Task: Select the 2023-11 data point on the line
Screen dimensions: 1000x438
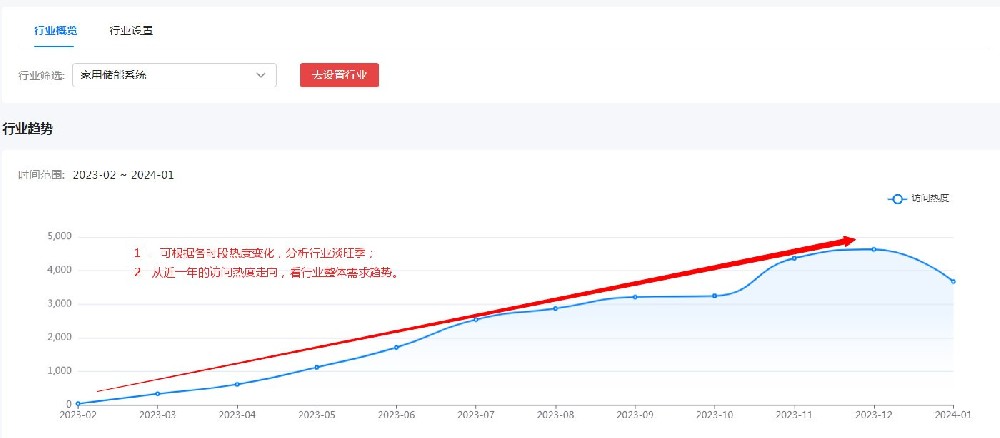Action: tap(794, 258)
